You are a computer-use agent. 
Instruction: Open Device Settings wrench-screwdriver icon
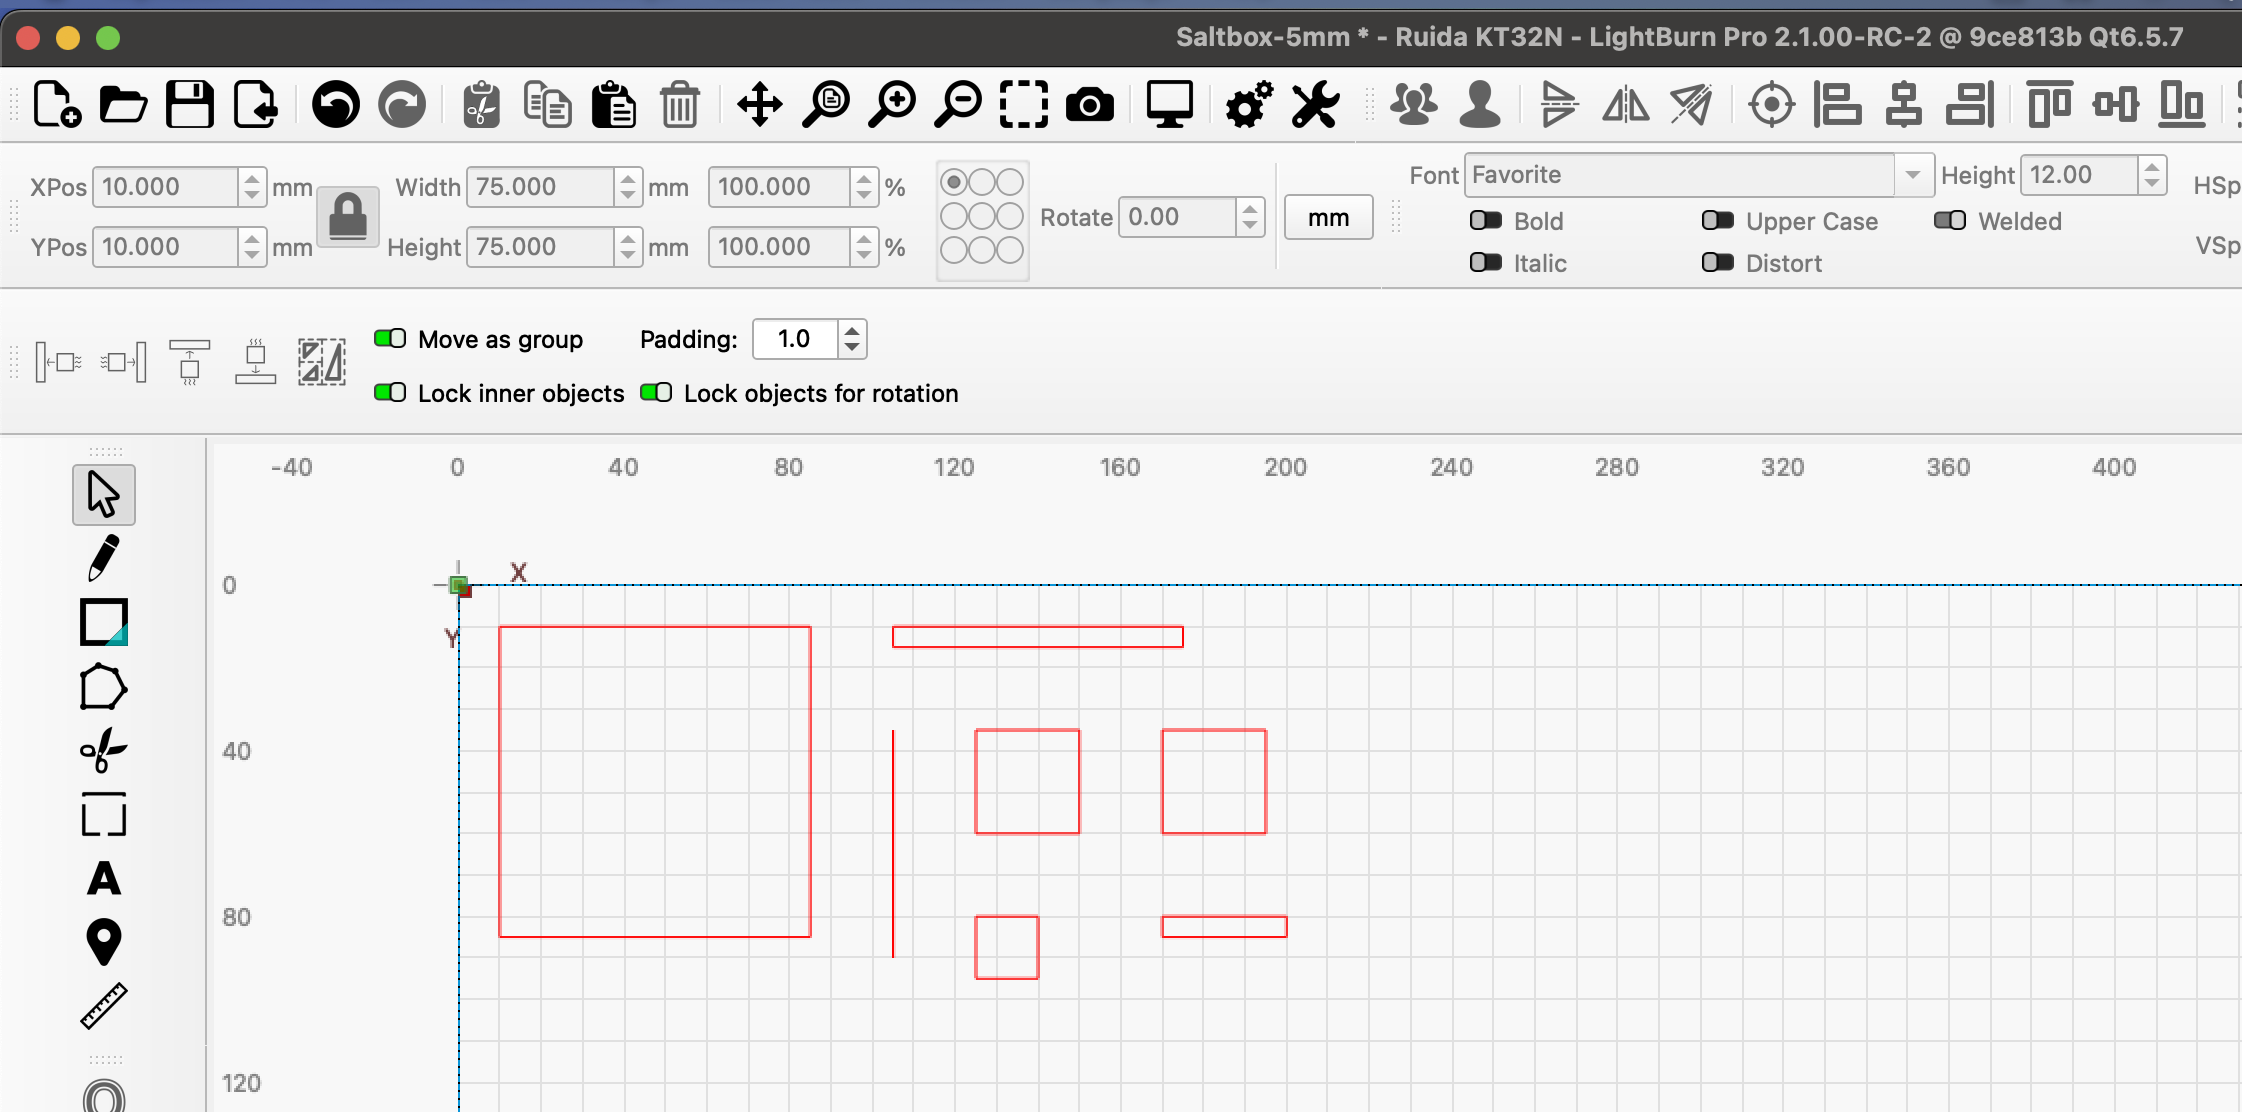point(1314,104)
